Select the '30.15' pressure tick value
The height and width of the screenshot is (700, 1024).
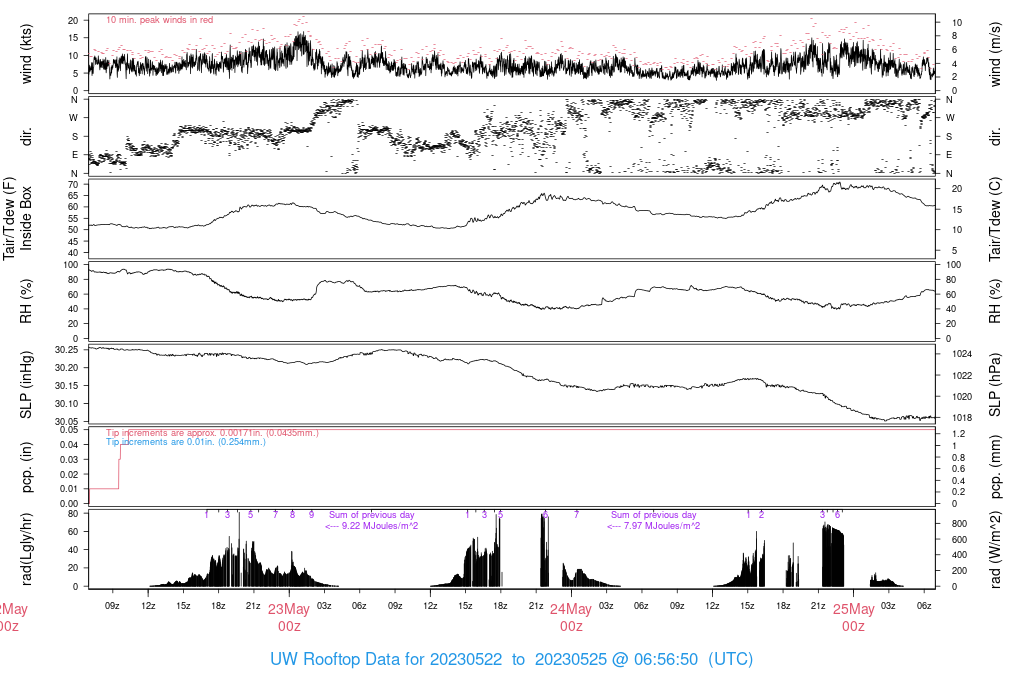(x=67, y=386)
